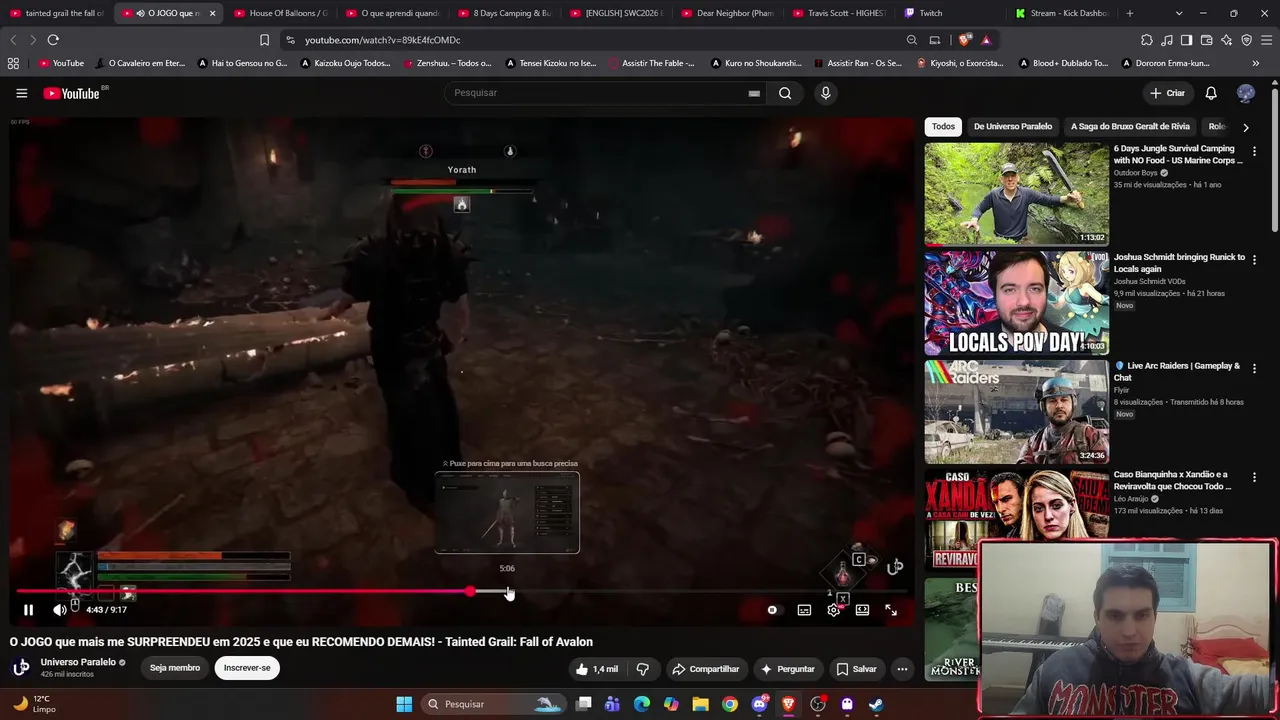This screenshot has height=720, width=1280.
Task: Open the Brave Shields lion icon
Action: (965, 40)
